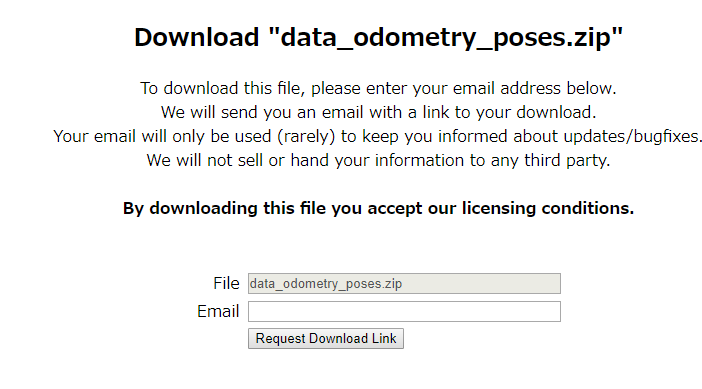Image resolution: width=702 pixels, height=389 pixels.
Task: Click the word "Download" in the page title
Action: click(197, 37)
